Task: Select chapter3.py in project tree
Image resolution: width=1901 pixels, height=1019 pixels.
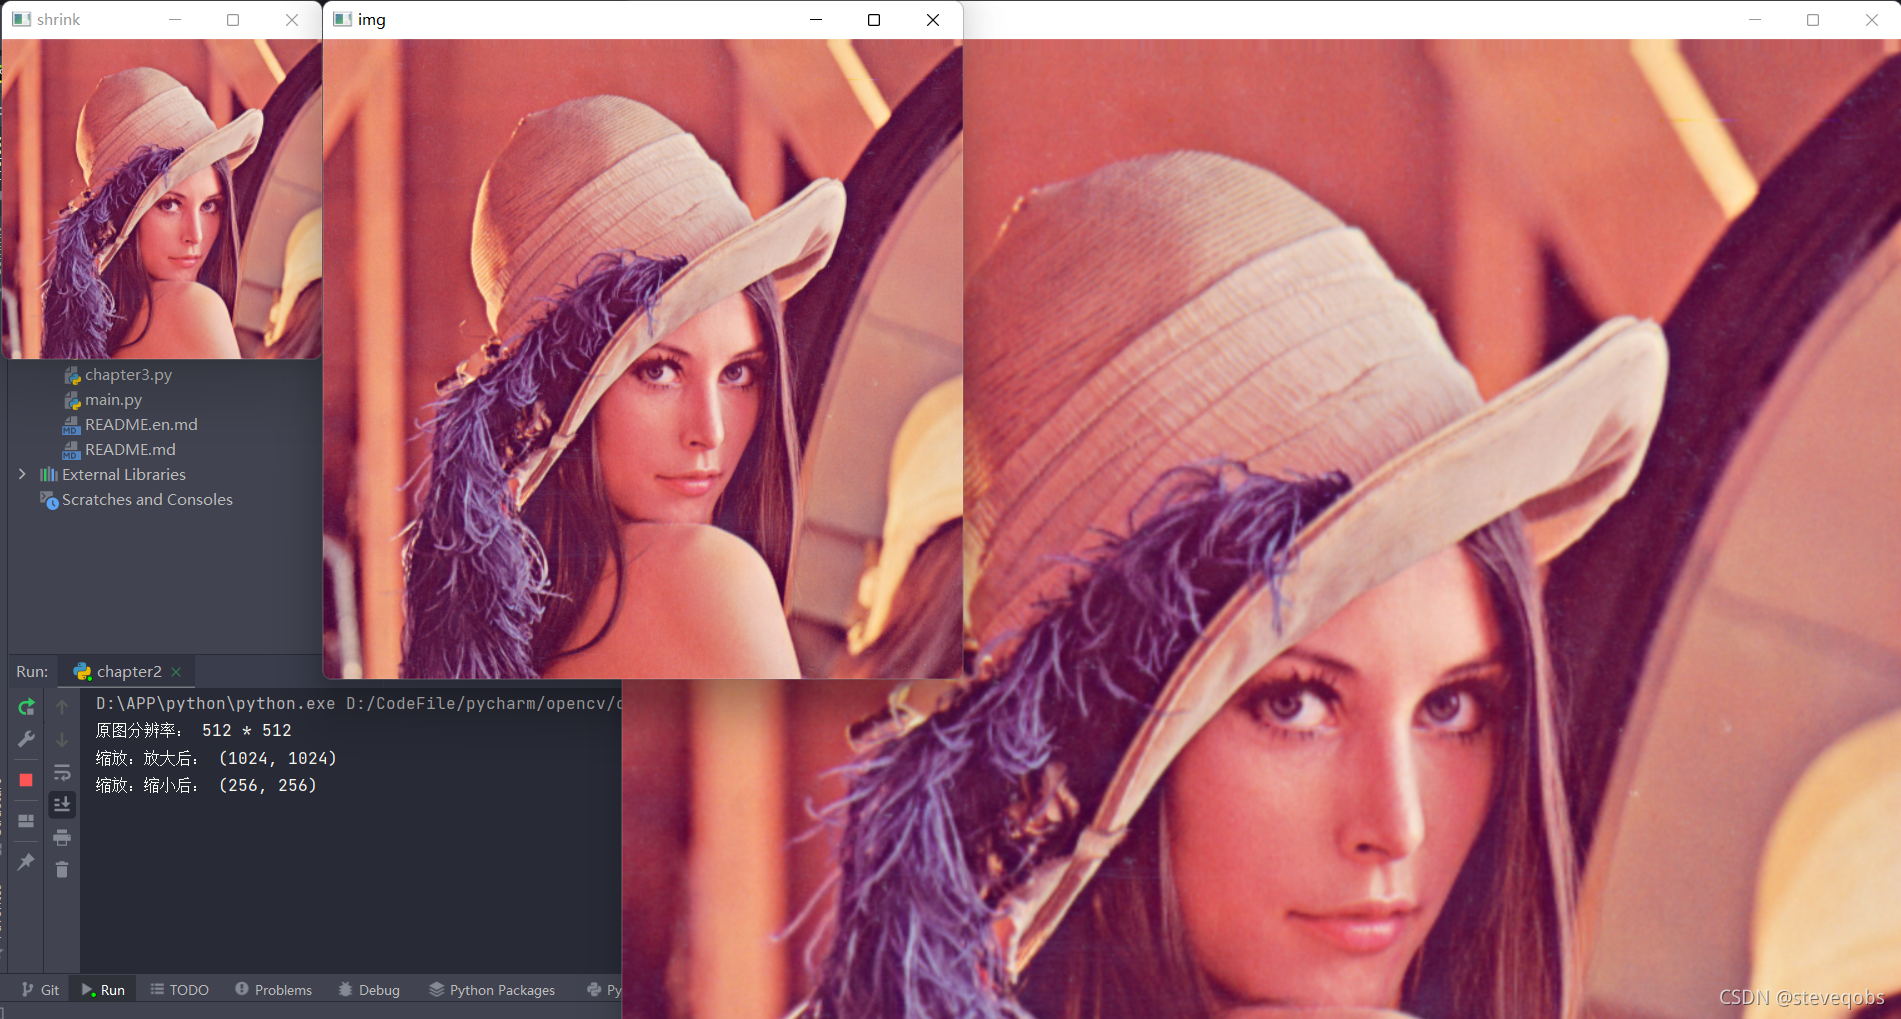Action: click(128, 374)
